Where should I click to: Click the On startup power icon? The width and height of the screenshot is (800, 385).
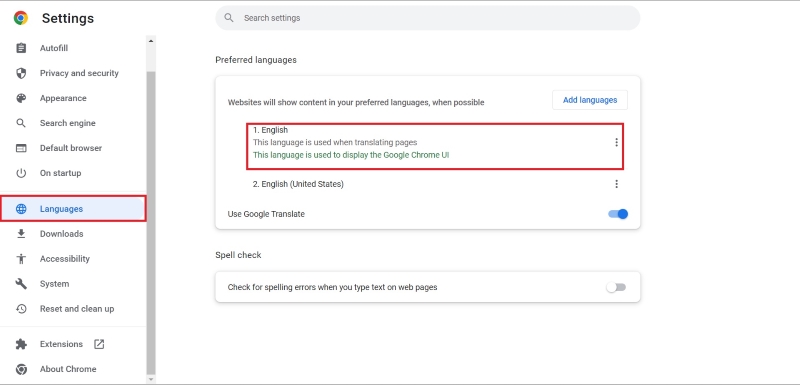21,173
